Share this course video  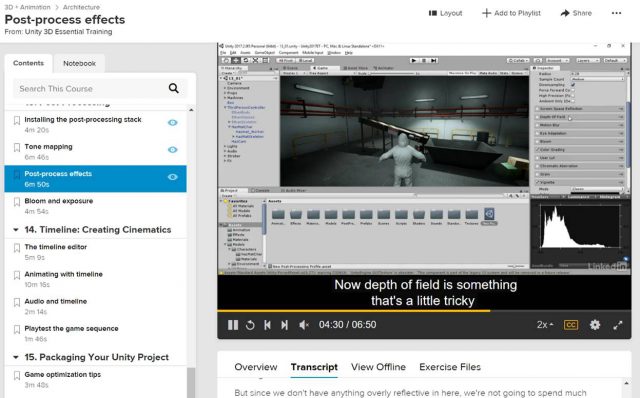click(576, 13)
